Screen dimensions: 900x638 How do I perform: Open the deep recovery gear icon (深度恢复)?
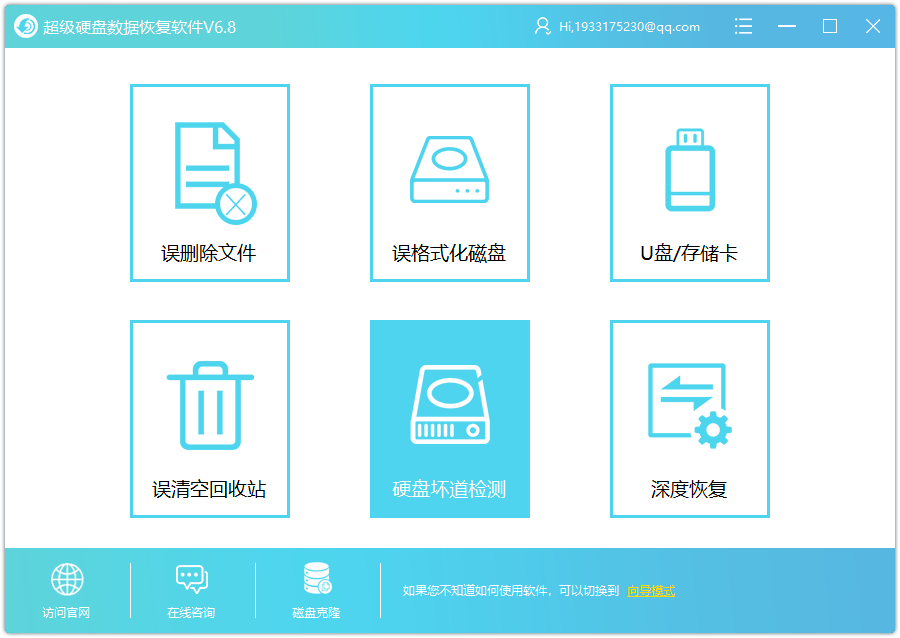click(689, 405)
